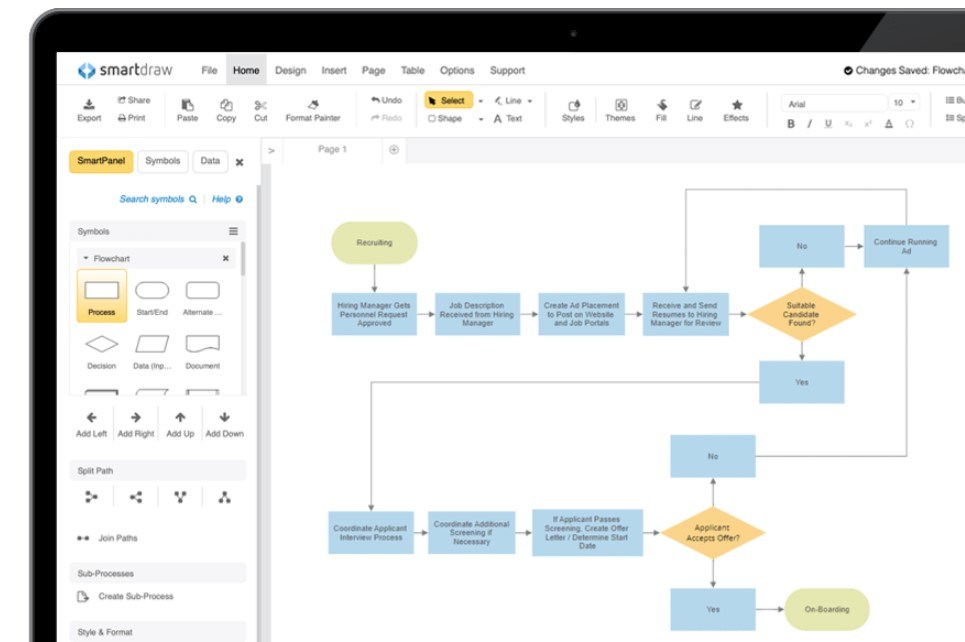
Task: Click the Search symbols link
Action: click(x=158, y=199)
